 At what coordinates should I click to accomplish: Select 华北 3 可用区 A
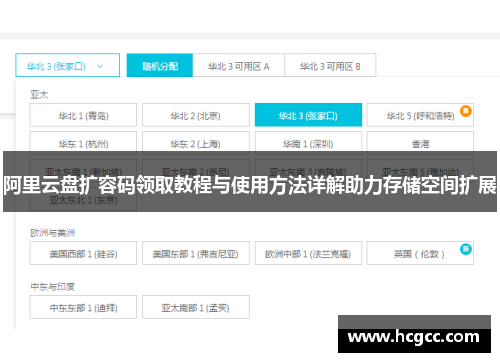pos(239,65)
